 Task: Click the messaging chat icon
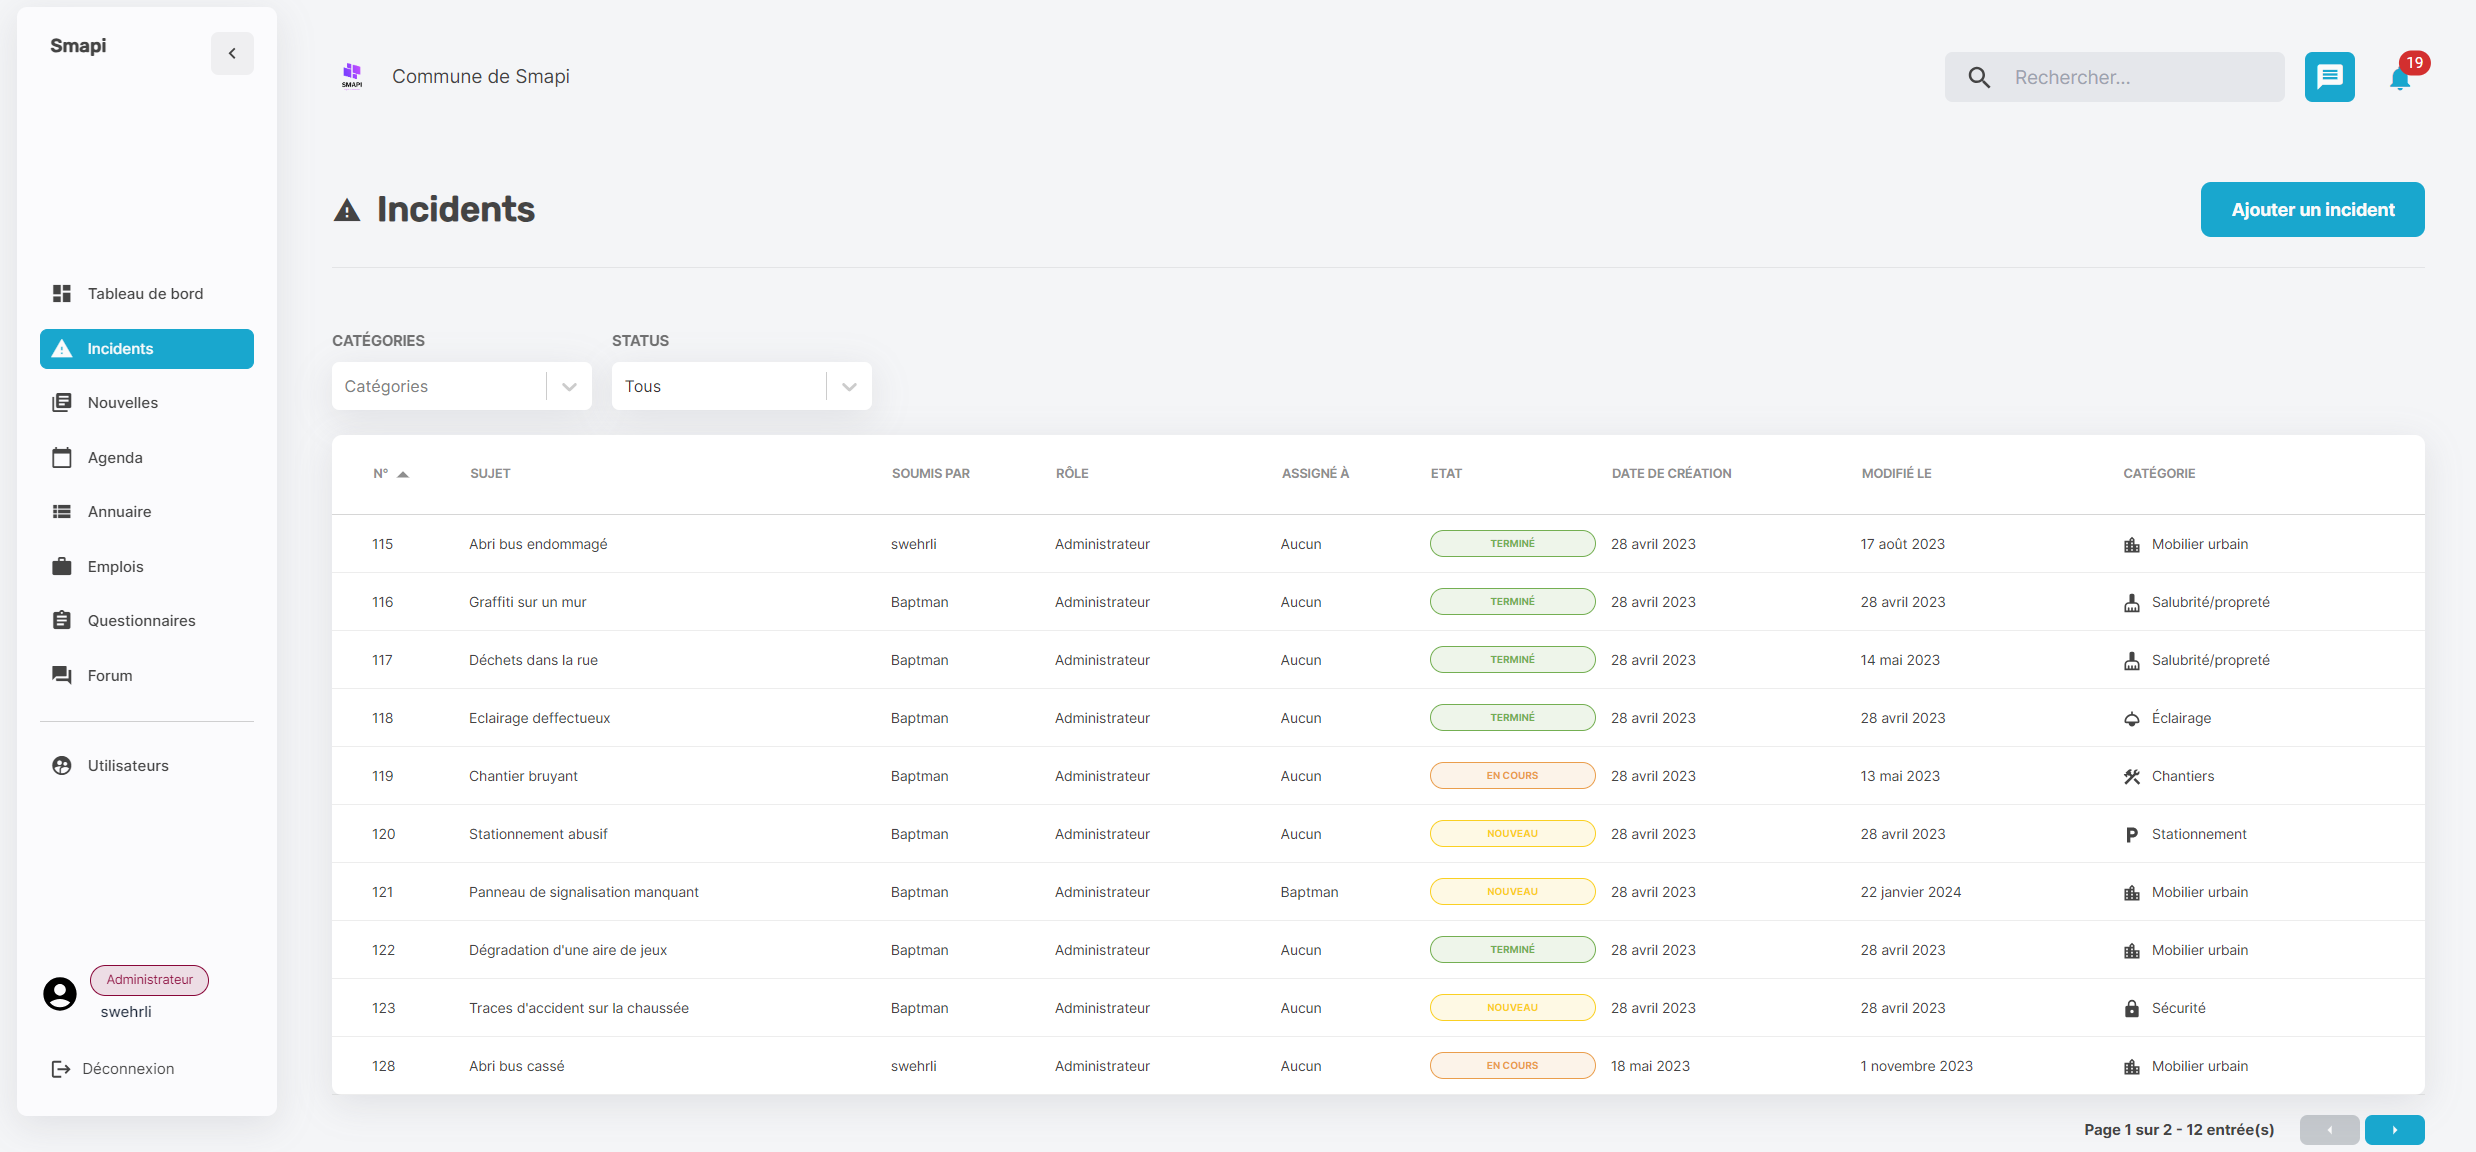click(x=2331, y=76)
